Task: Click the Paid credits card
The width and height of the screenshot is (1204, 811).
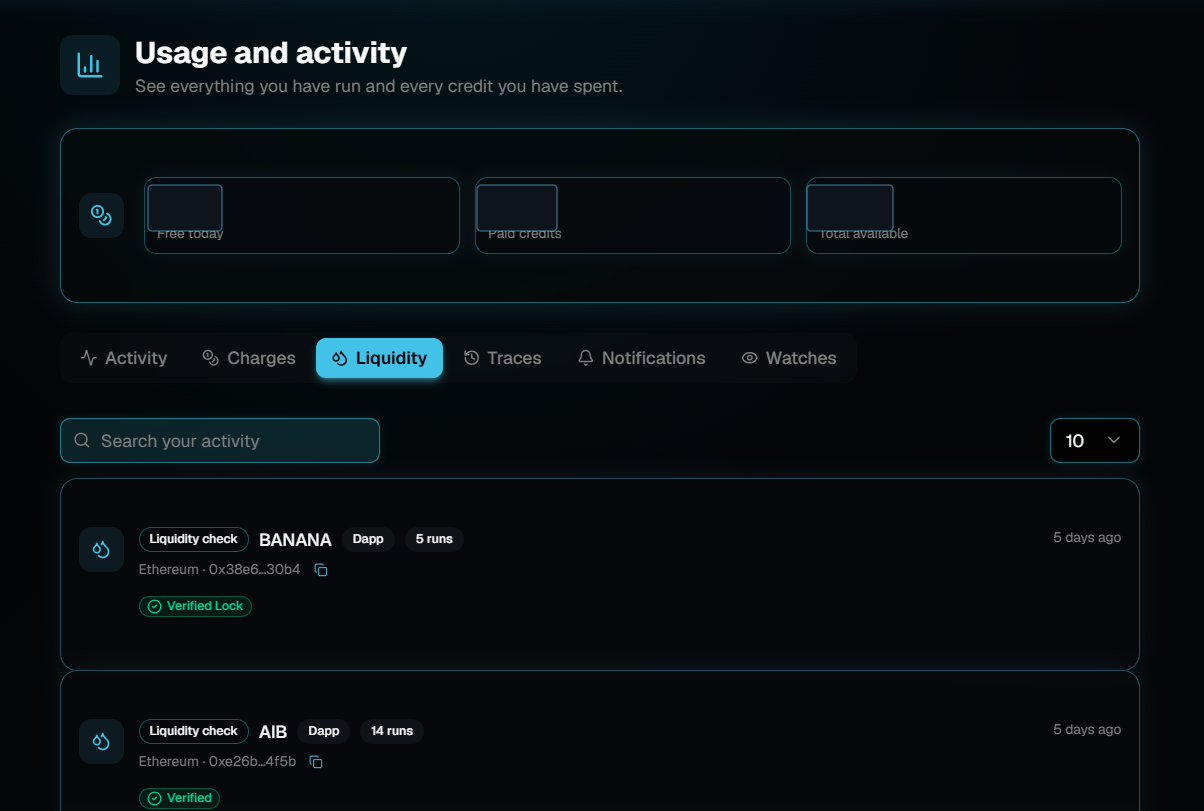Action: coord(633,215)
